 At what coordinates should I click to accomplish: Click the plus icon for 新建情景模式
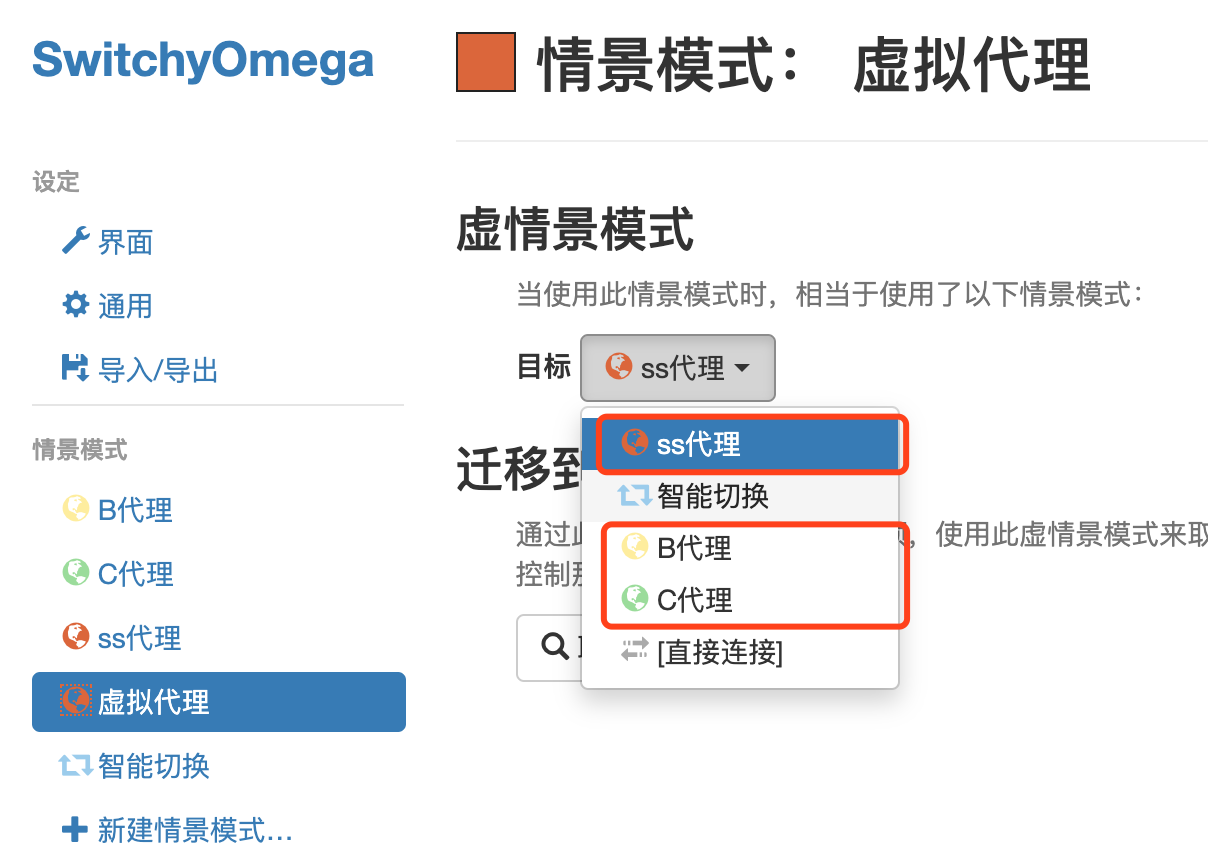pos(76,829)
